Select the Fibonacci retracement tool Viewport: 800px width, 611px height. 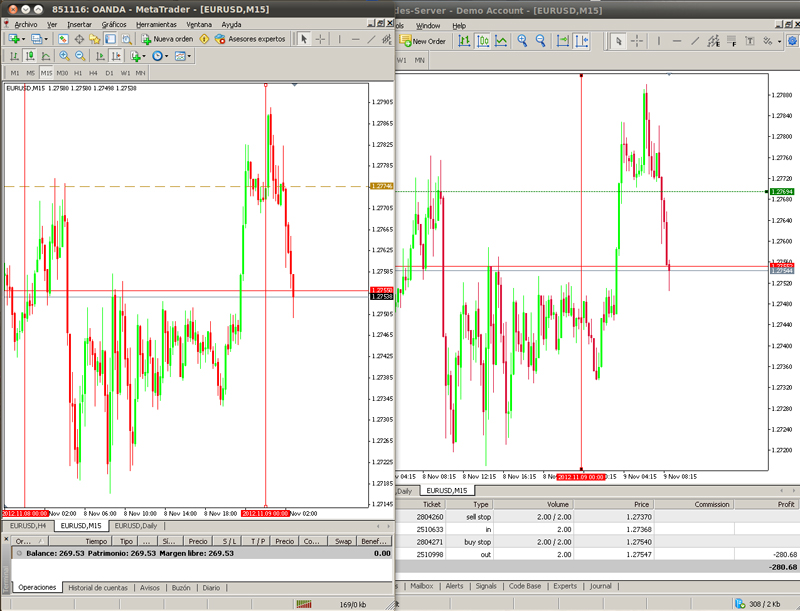[731, 41]
